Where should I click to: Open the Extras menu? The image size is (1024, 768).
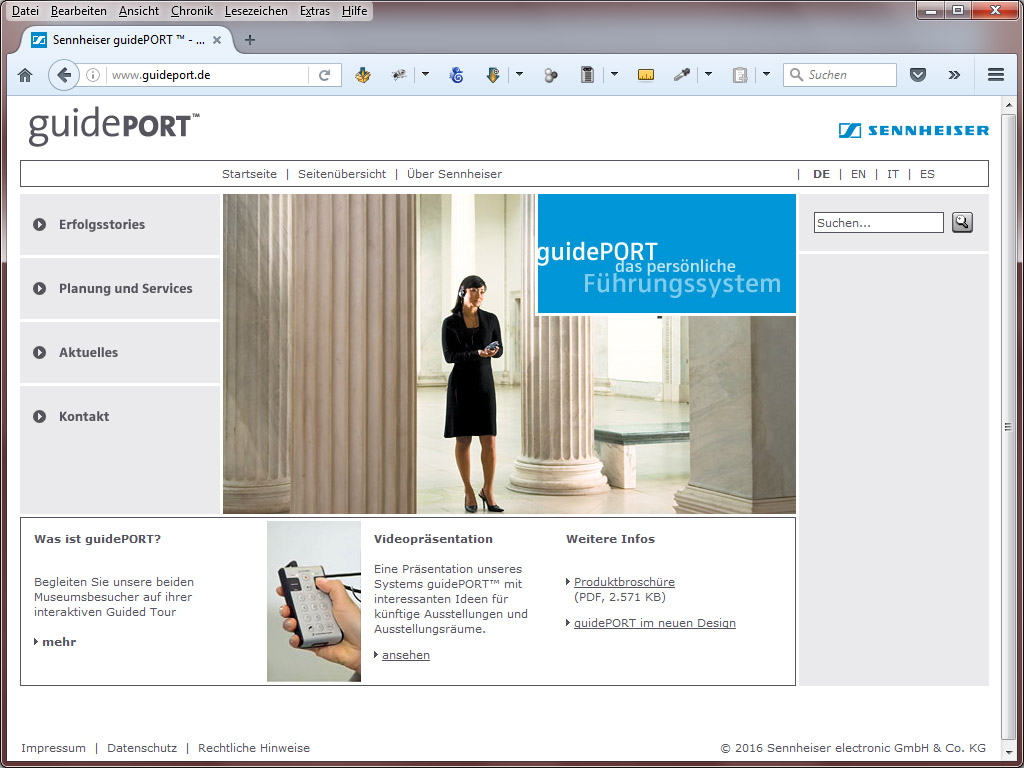[314, 11]
